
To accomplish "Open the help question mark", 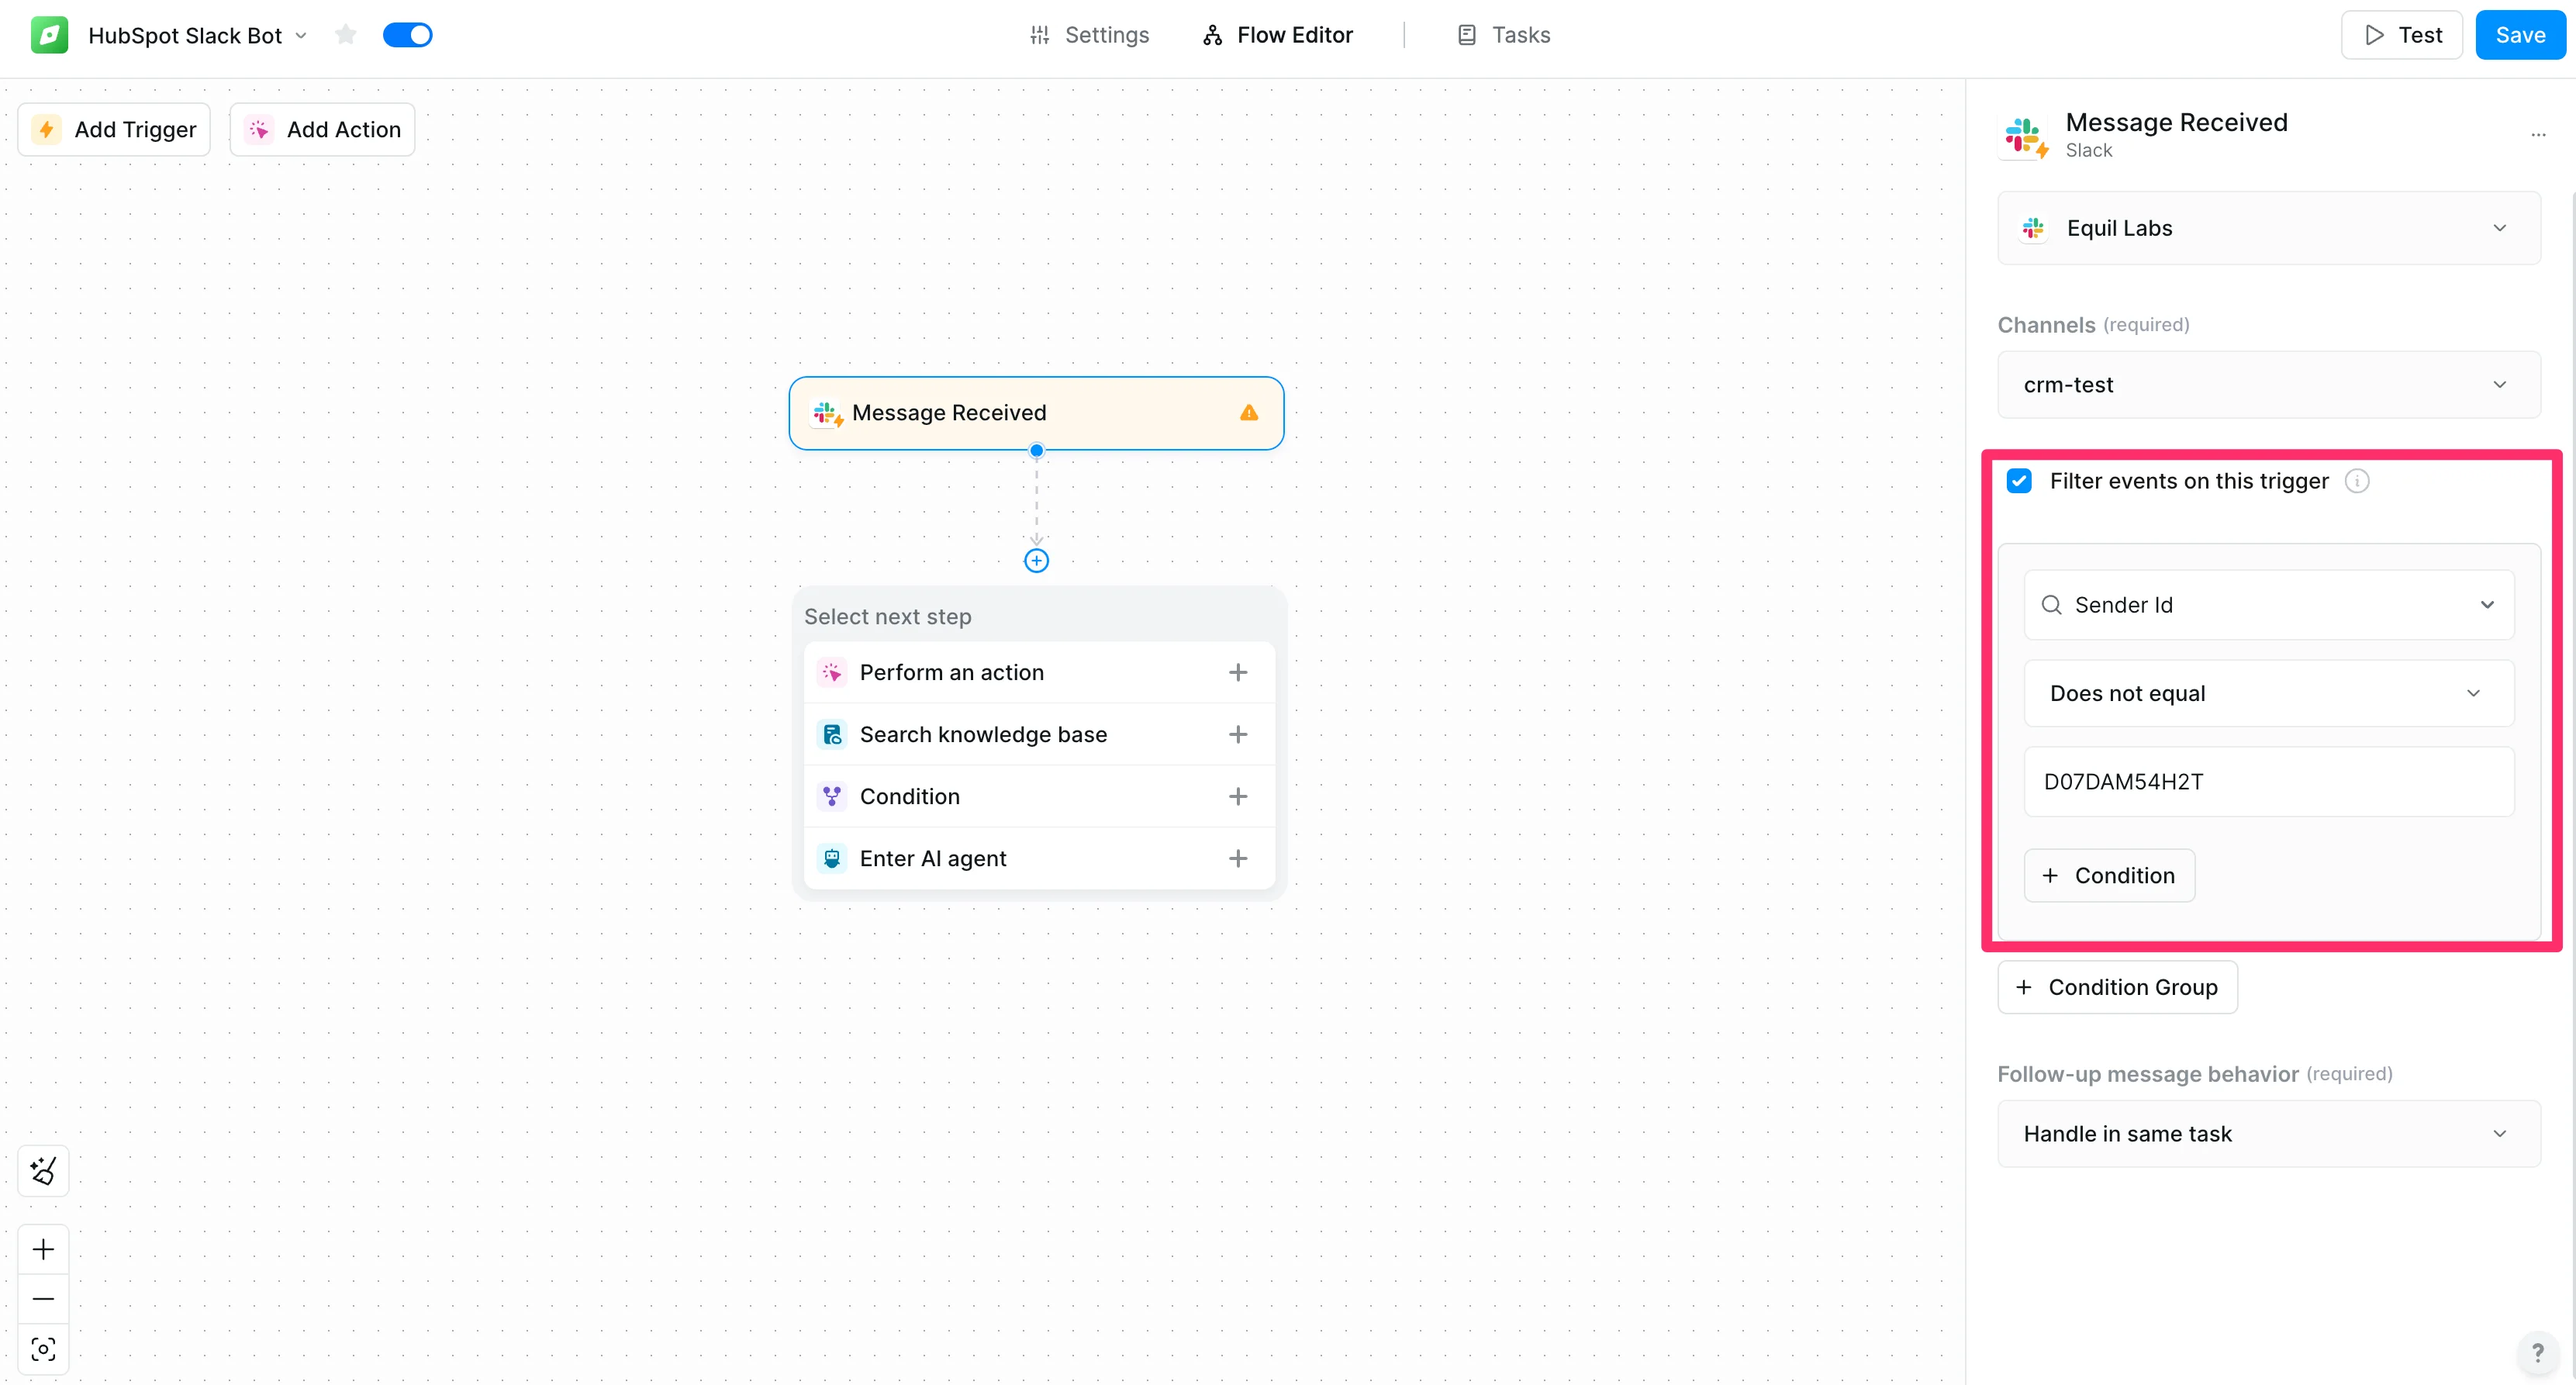I will pyautogui.click(x=2537, y=1353).
